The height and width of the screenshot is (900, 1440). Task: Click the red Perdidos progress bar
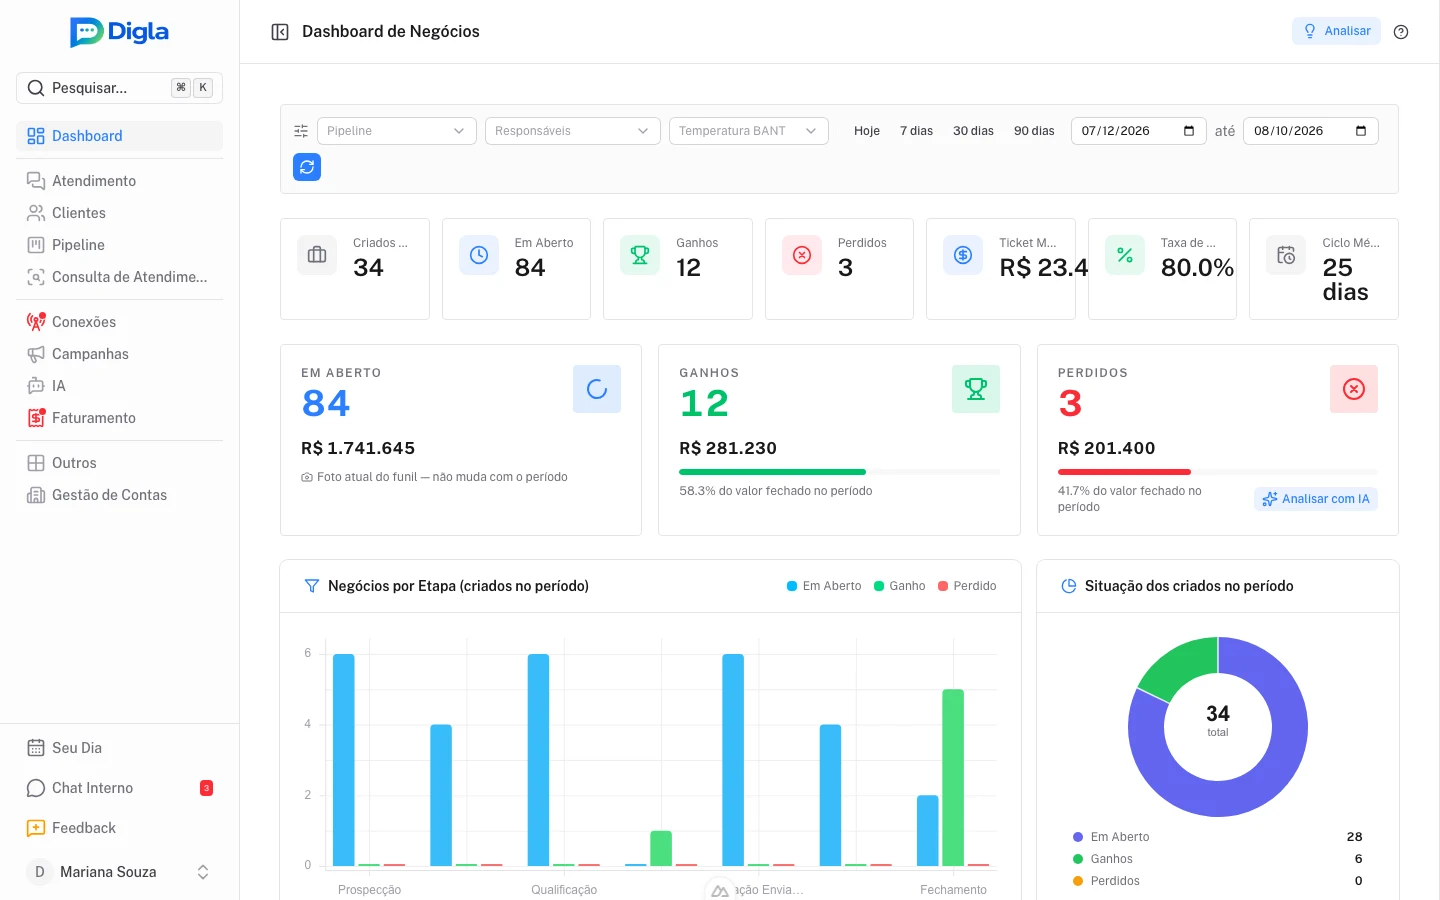tap(1124, 472)
